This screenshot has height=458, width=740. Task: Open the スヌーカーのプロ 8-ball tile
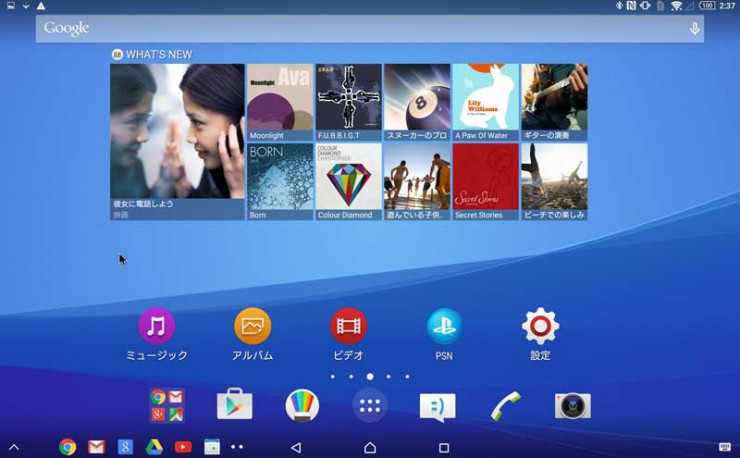417,102
